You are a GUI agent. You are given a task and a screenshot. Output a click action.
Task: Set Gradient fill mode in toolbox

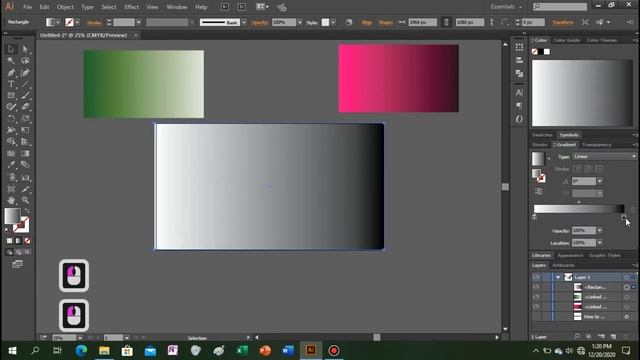18,241
